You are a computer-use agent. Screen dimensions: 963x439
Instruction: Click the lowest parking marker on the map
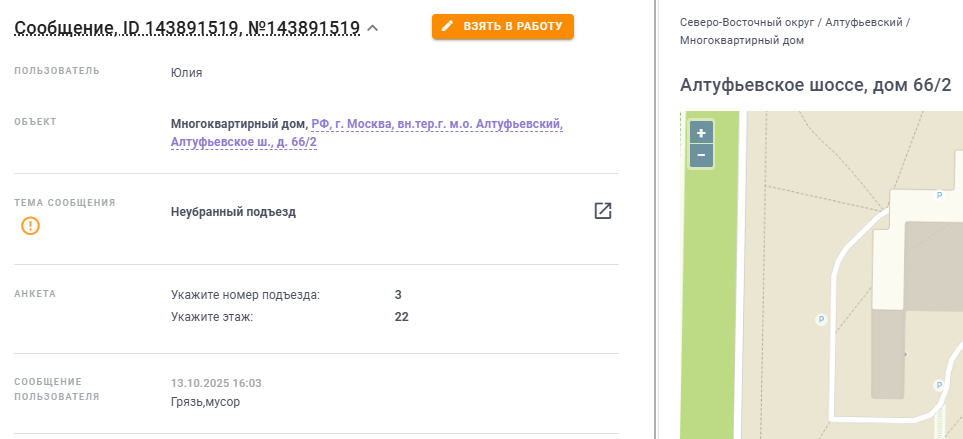pos(939,385)
